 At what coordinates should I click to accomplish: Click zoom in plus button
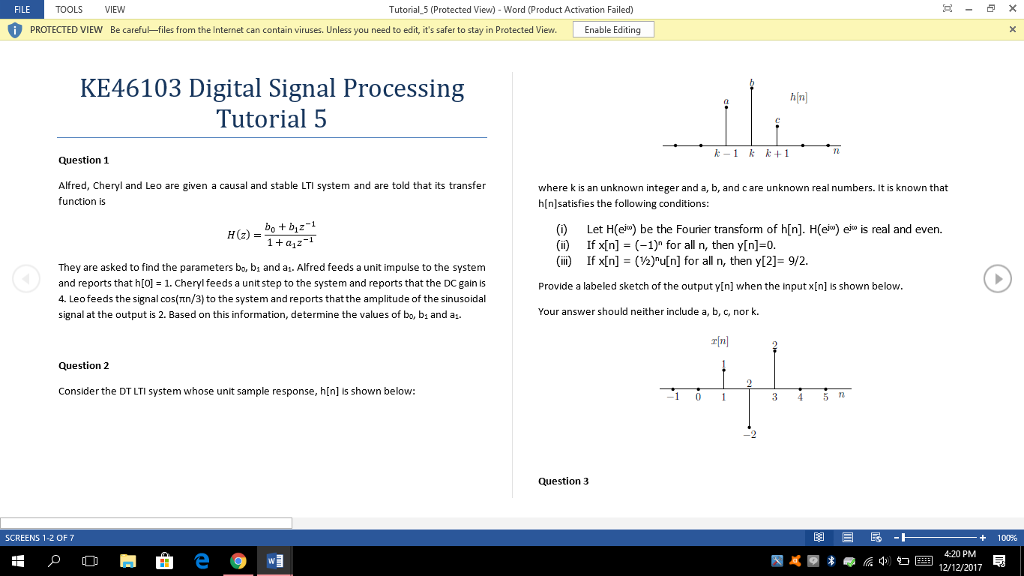pyautogui.click(x=983, y=538)
